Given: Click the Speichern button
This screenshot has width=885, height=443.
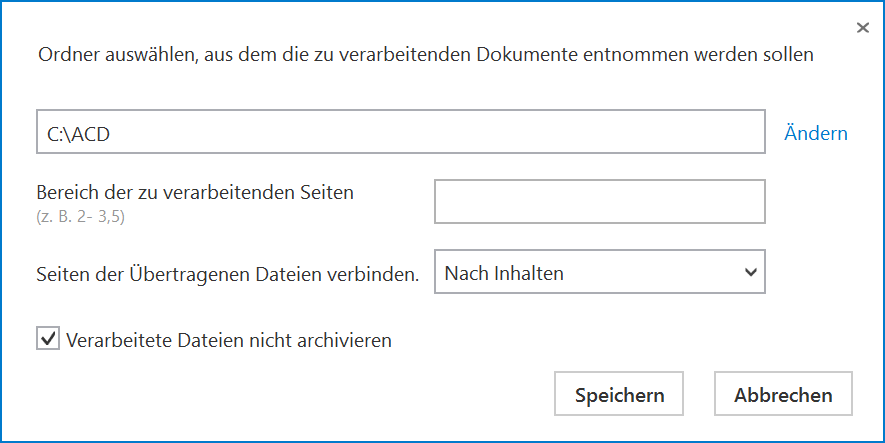Looking at the screenshot, I should point(619,393).
